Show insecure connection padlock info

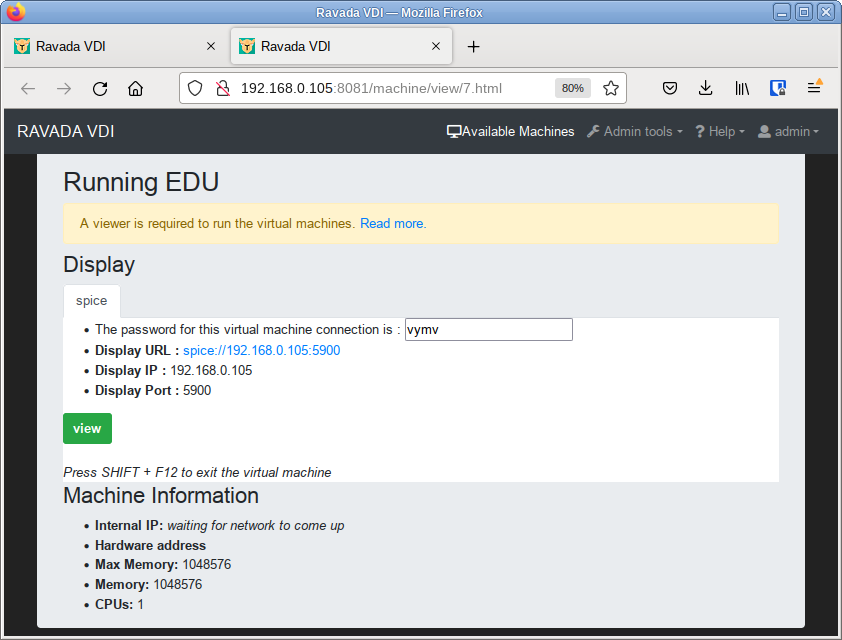click(x=223, y=89)
